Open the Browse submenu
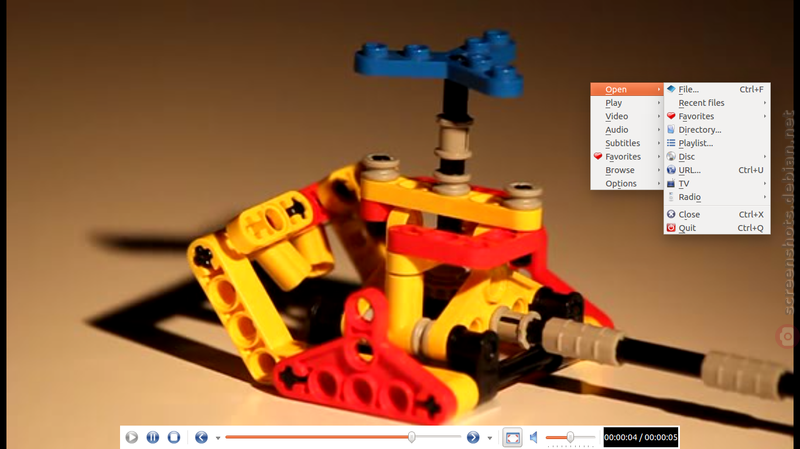The image size is (800, 449). click(627, 170)
